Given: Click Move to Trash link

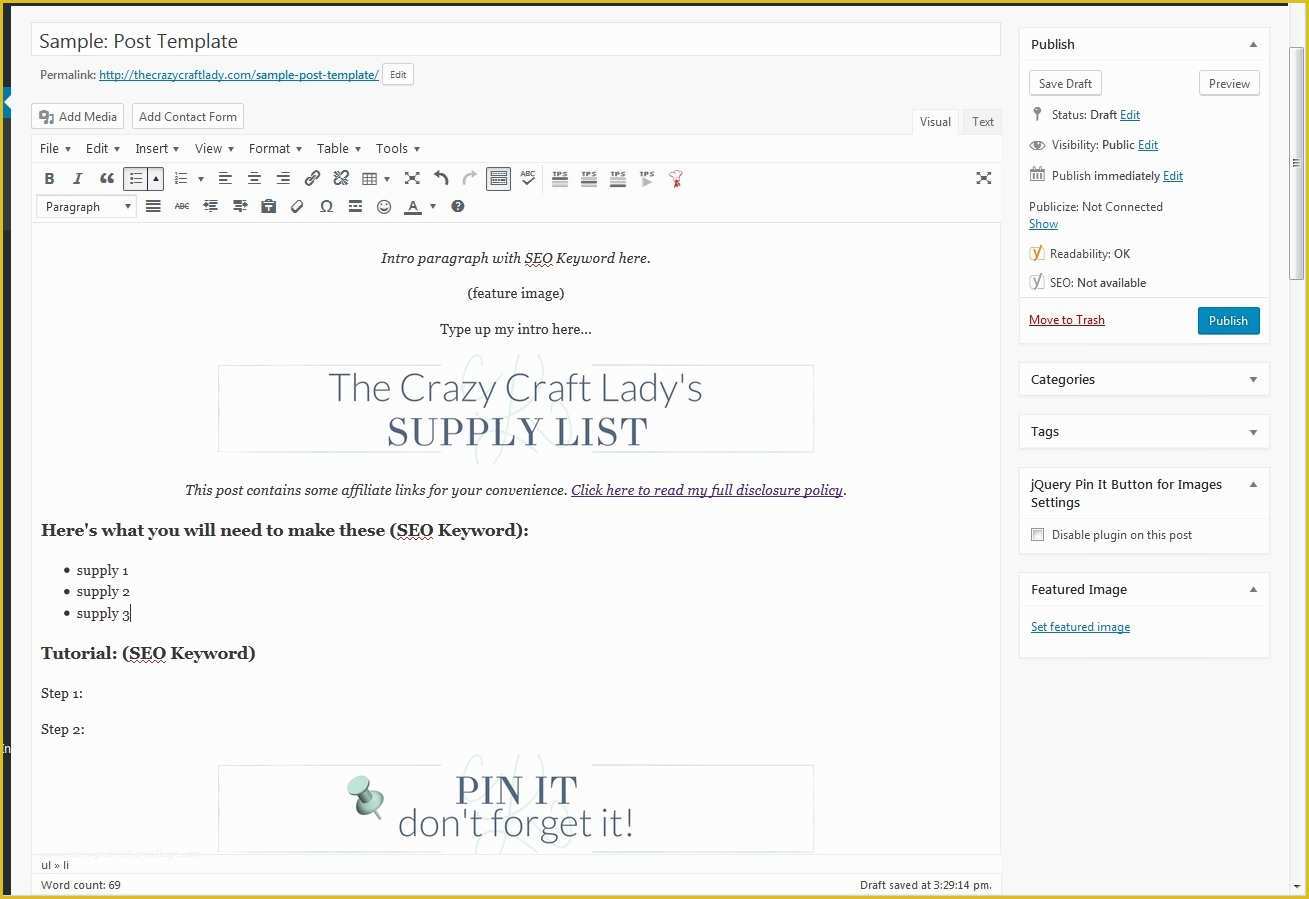Looking at the screenshot, I should [x=1067, y=320].
